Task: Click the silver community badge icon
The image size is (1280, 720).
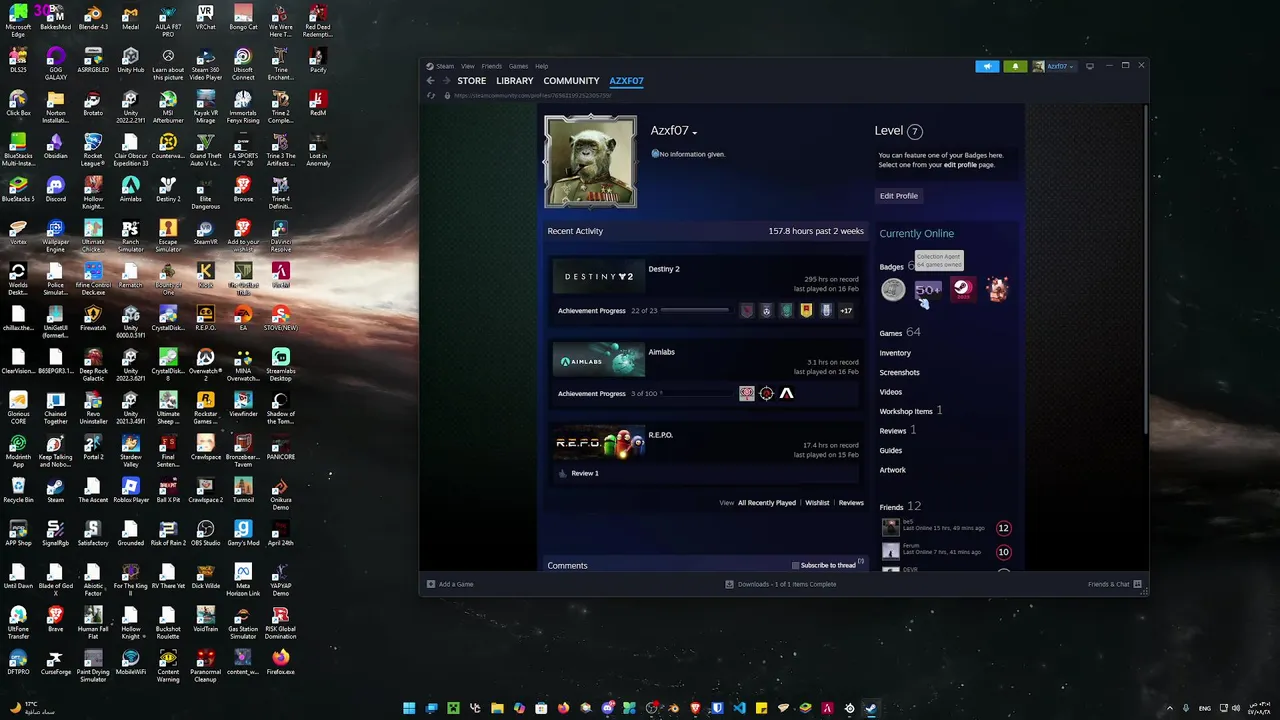Action: (893, 290)
